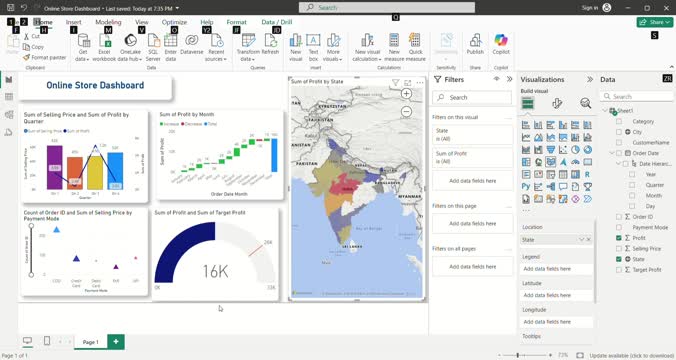Import from Excel workbook
The height and width of the screenshot is (360, 676).
point(104,47)
